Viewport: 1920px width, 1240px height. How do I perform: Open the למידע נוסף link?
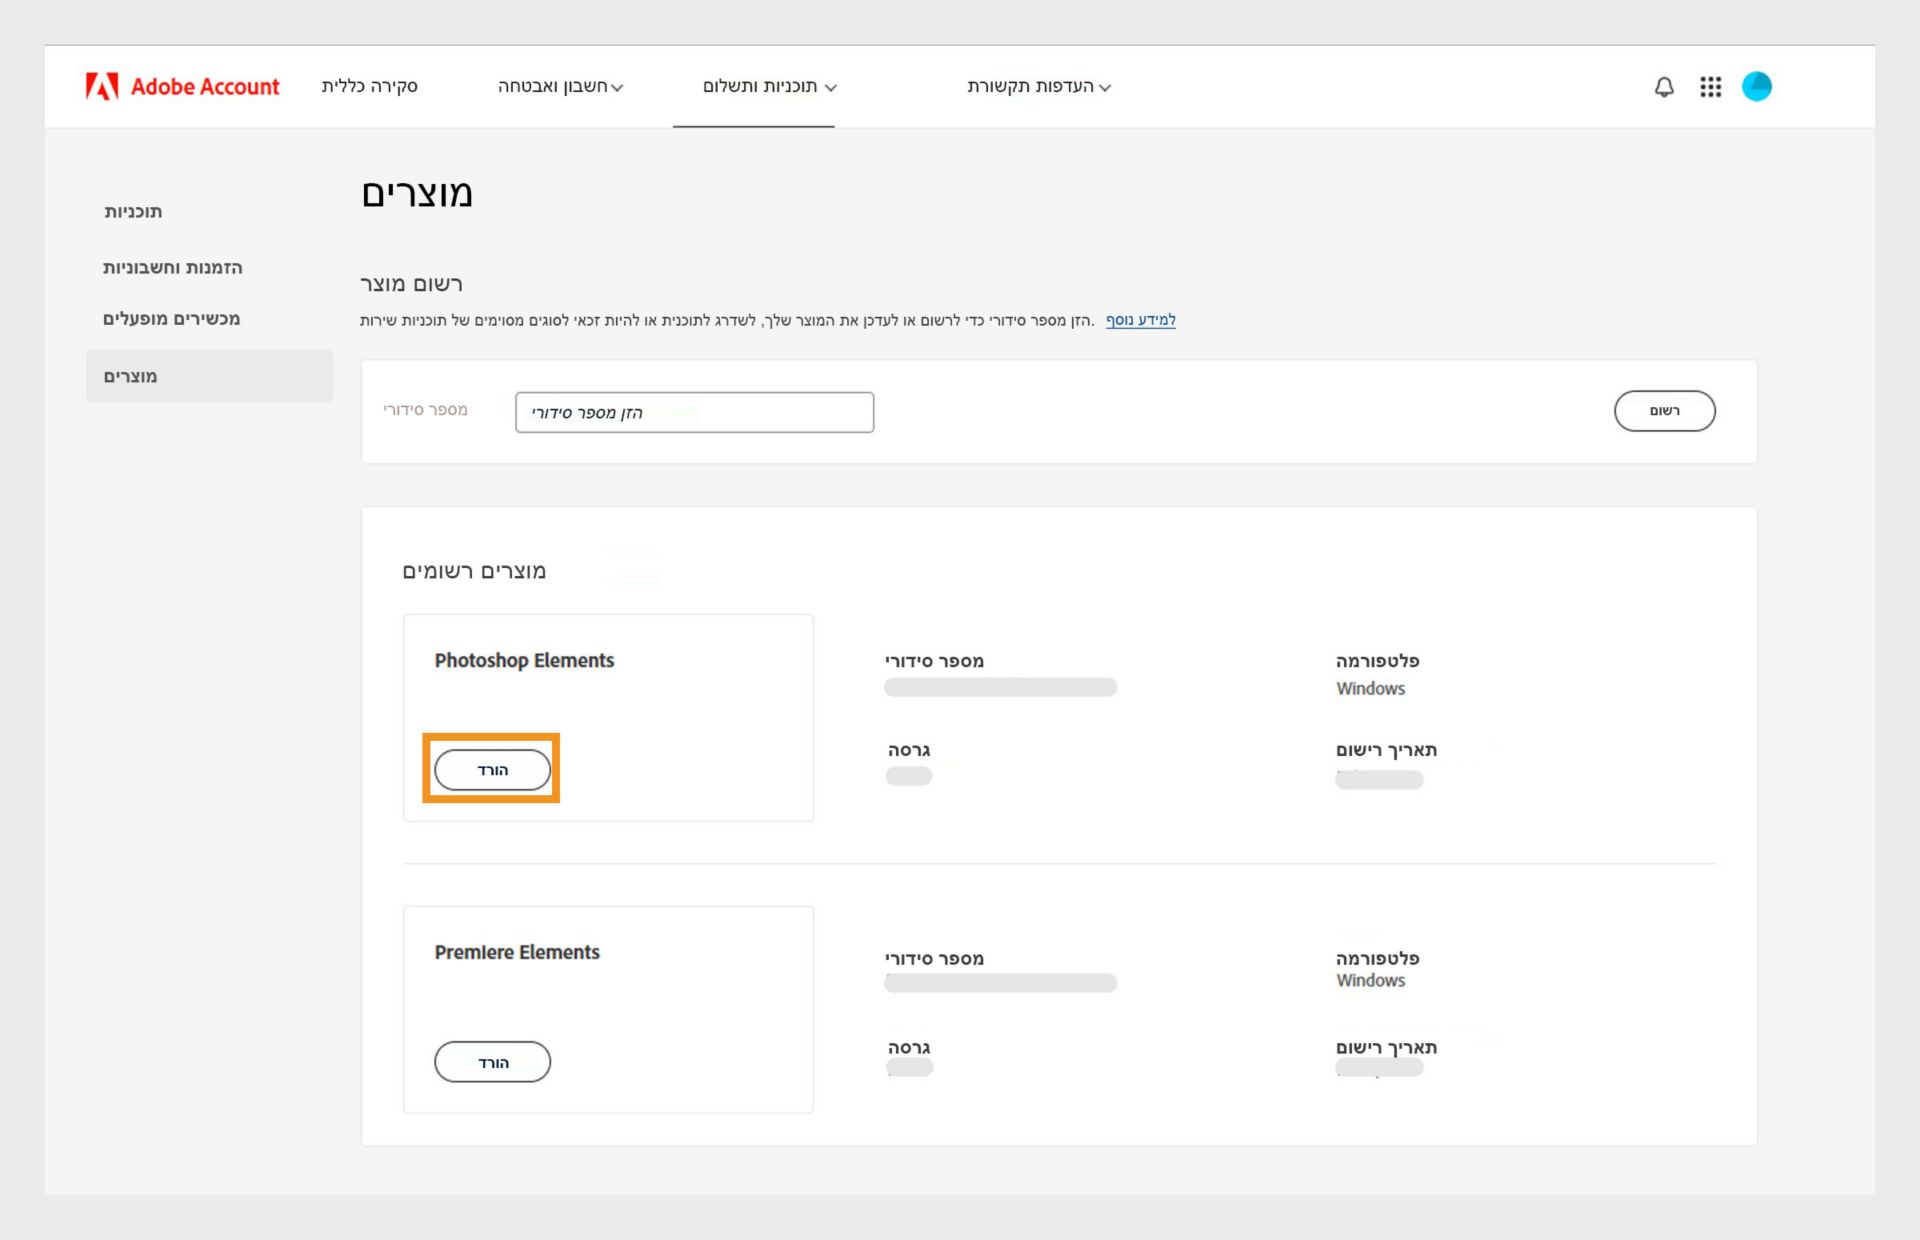tap(1140, 320)
